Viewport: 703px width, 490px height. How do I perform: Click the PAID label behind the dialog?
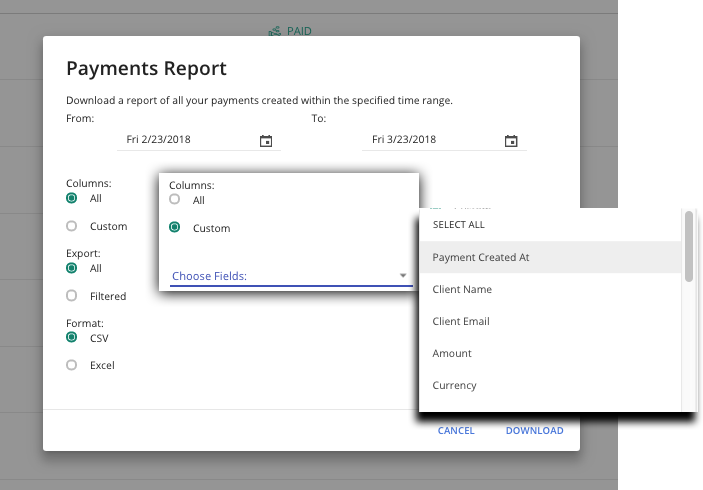[x=299, y=31]
